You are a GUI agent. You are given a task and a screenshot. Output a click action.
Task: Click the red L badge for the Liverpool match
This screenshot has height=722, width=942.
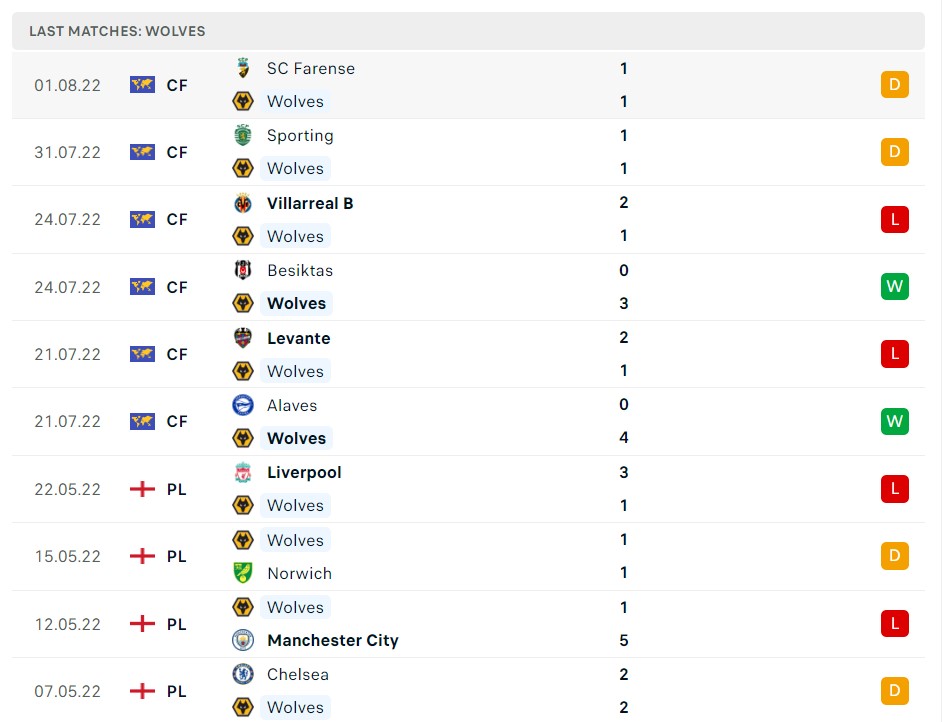click(894, 489)
